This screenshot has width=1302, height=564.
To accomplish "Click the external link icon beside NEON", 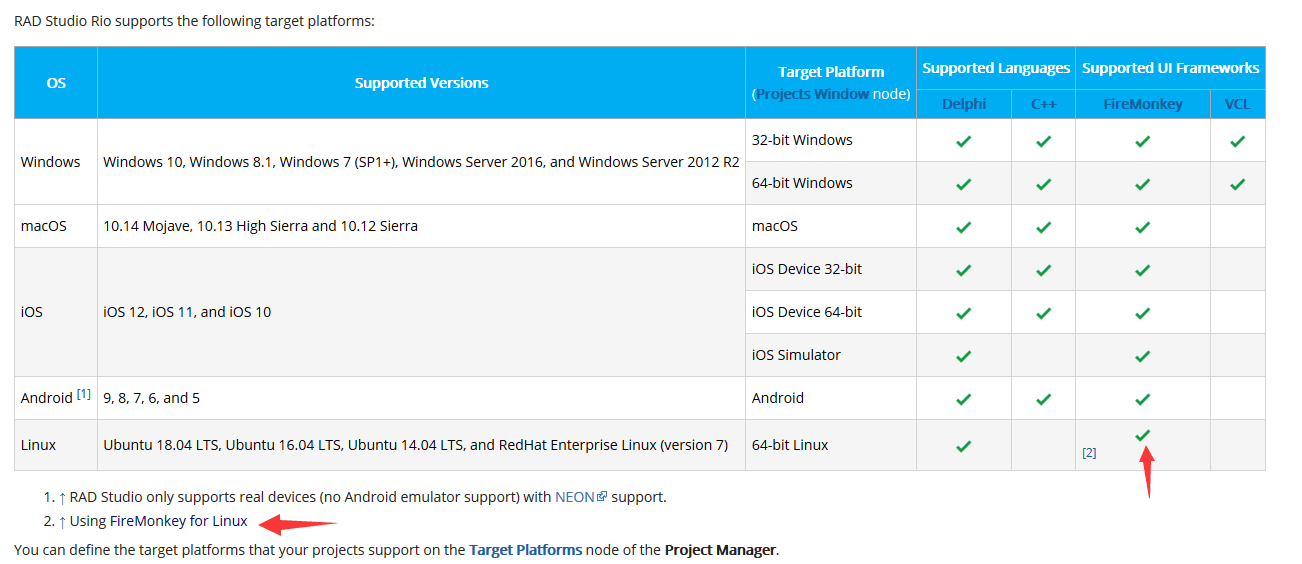I will click(x=602, y=497).
